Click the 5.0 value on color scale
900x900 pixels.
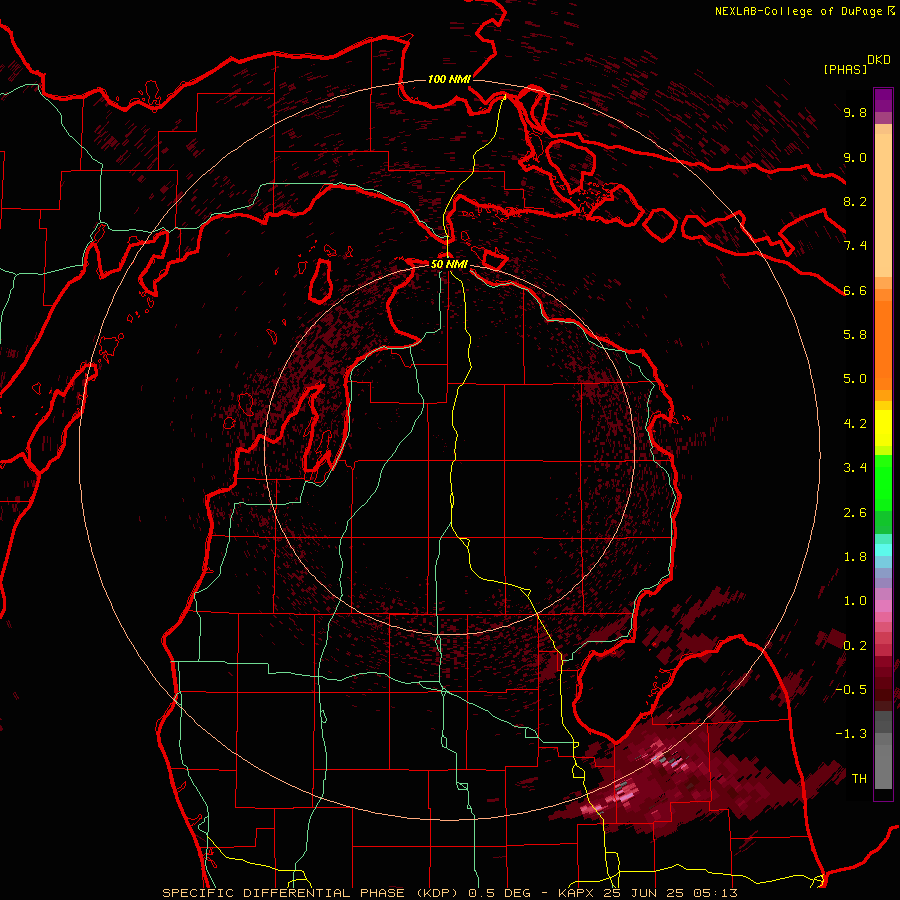(855, 379)
